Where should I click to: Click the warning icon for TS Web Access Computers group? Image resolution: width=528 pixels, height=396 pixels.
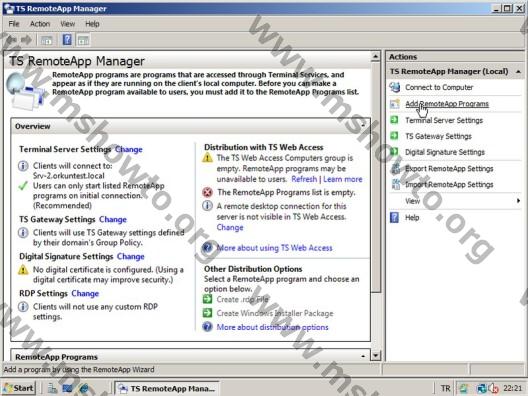click(207, 158)
